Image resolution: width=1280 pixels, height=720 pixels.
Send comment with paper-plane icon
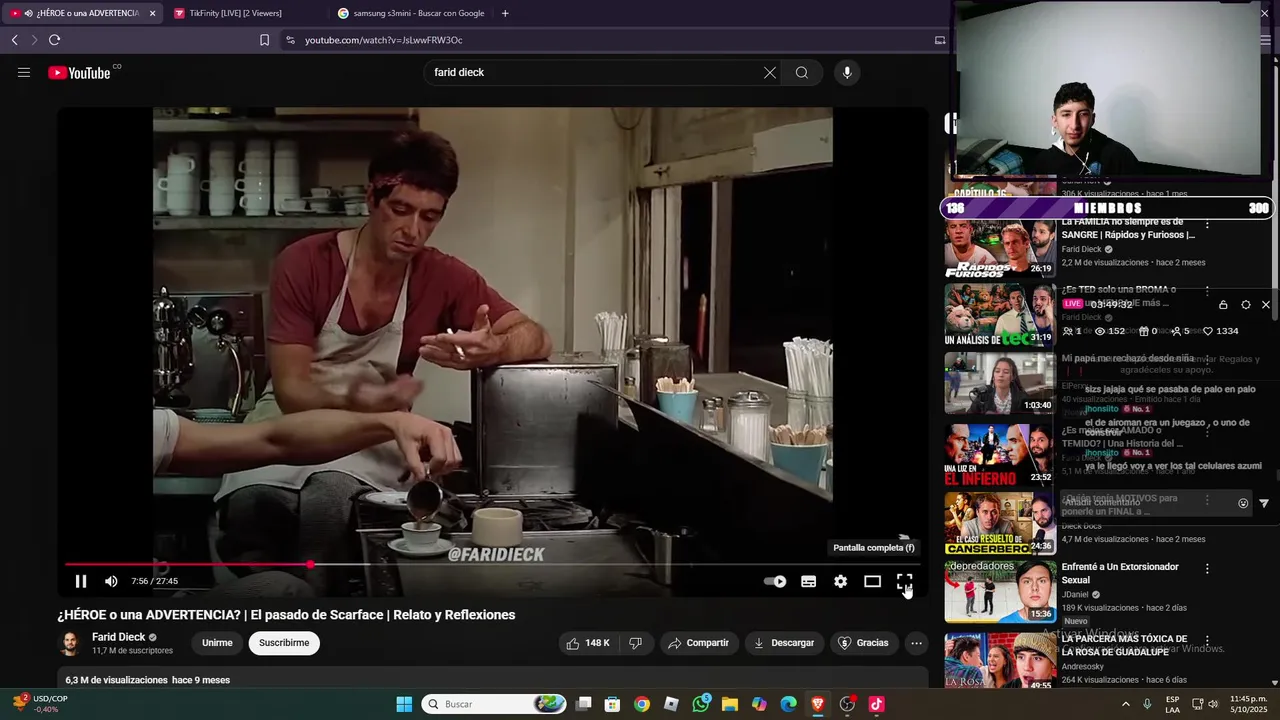point(1264,503)
